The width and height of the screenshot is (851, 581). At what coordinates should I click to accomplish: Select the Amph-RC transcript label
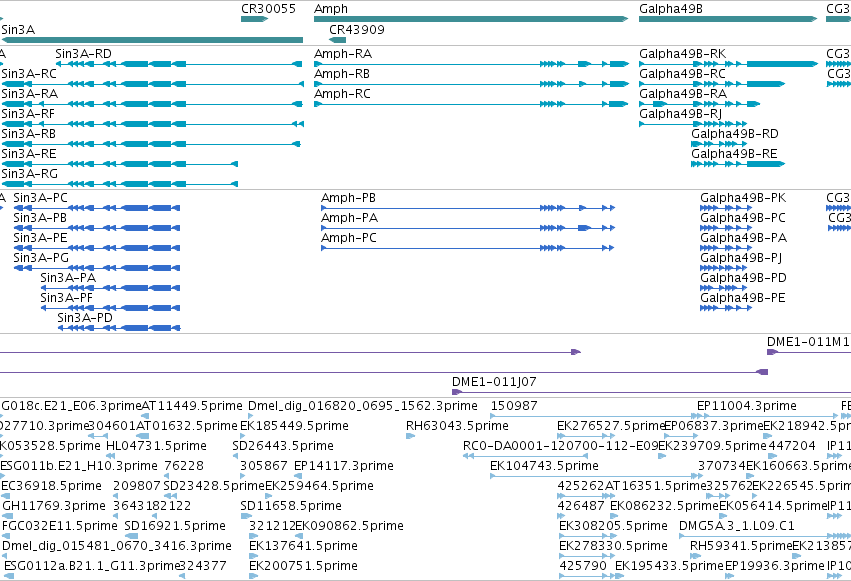[x=342, y=94]
